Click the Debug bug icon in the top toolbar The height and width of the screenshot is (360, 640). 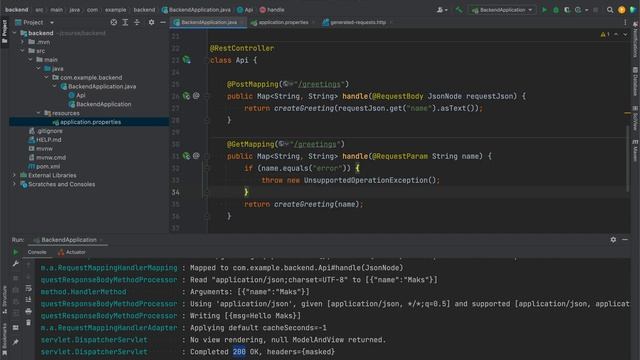click(556, 10)
